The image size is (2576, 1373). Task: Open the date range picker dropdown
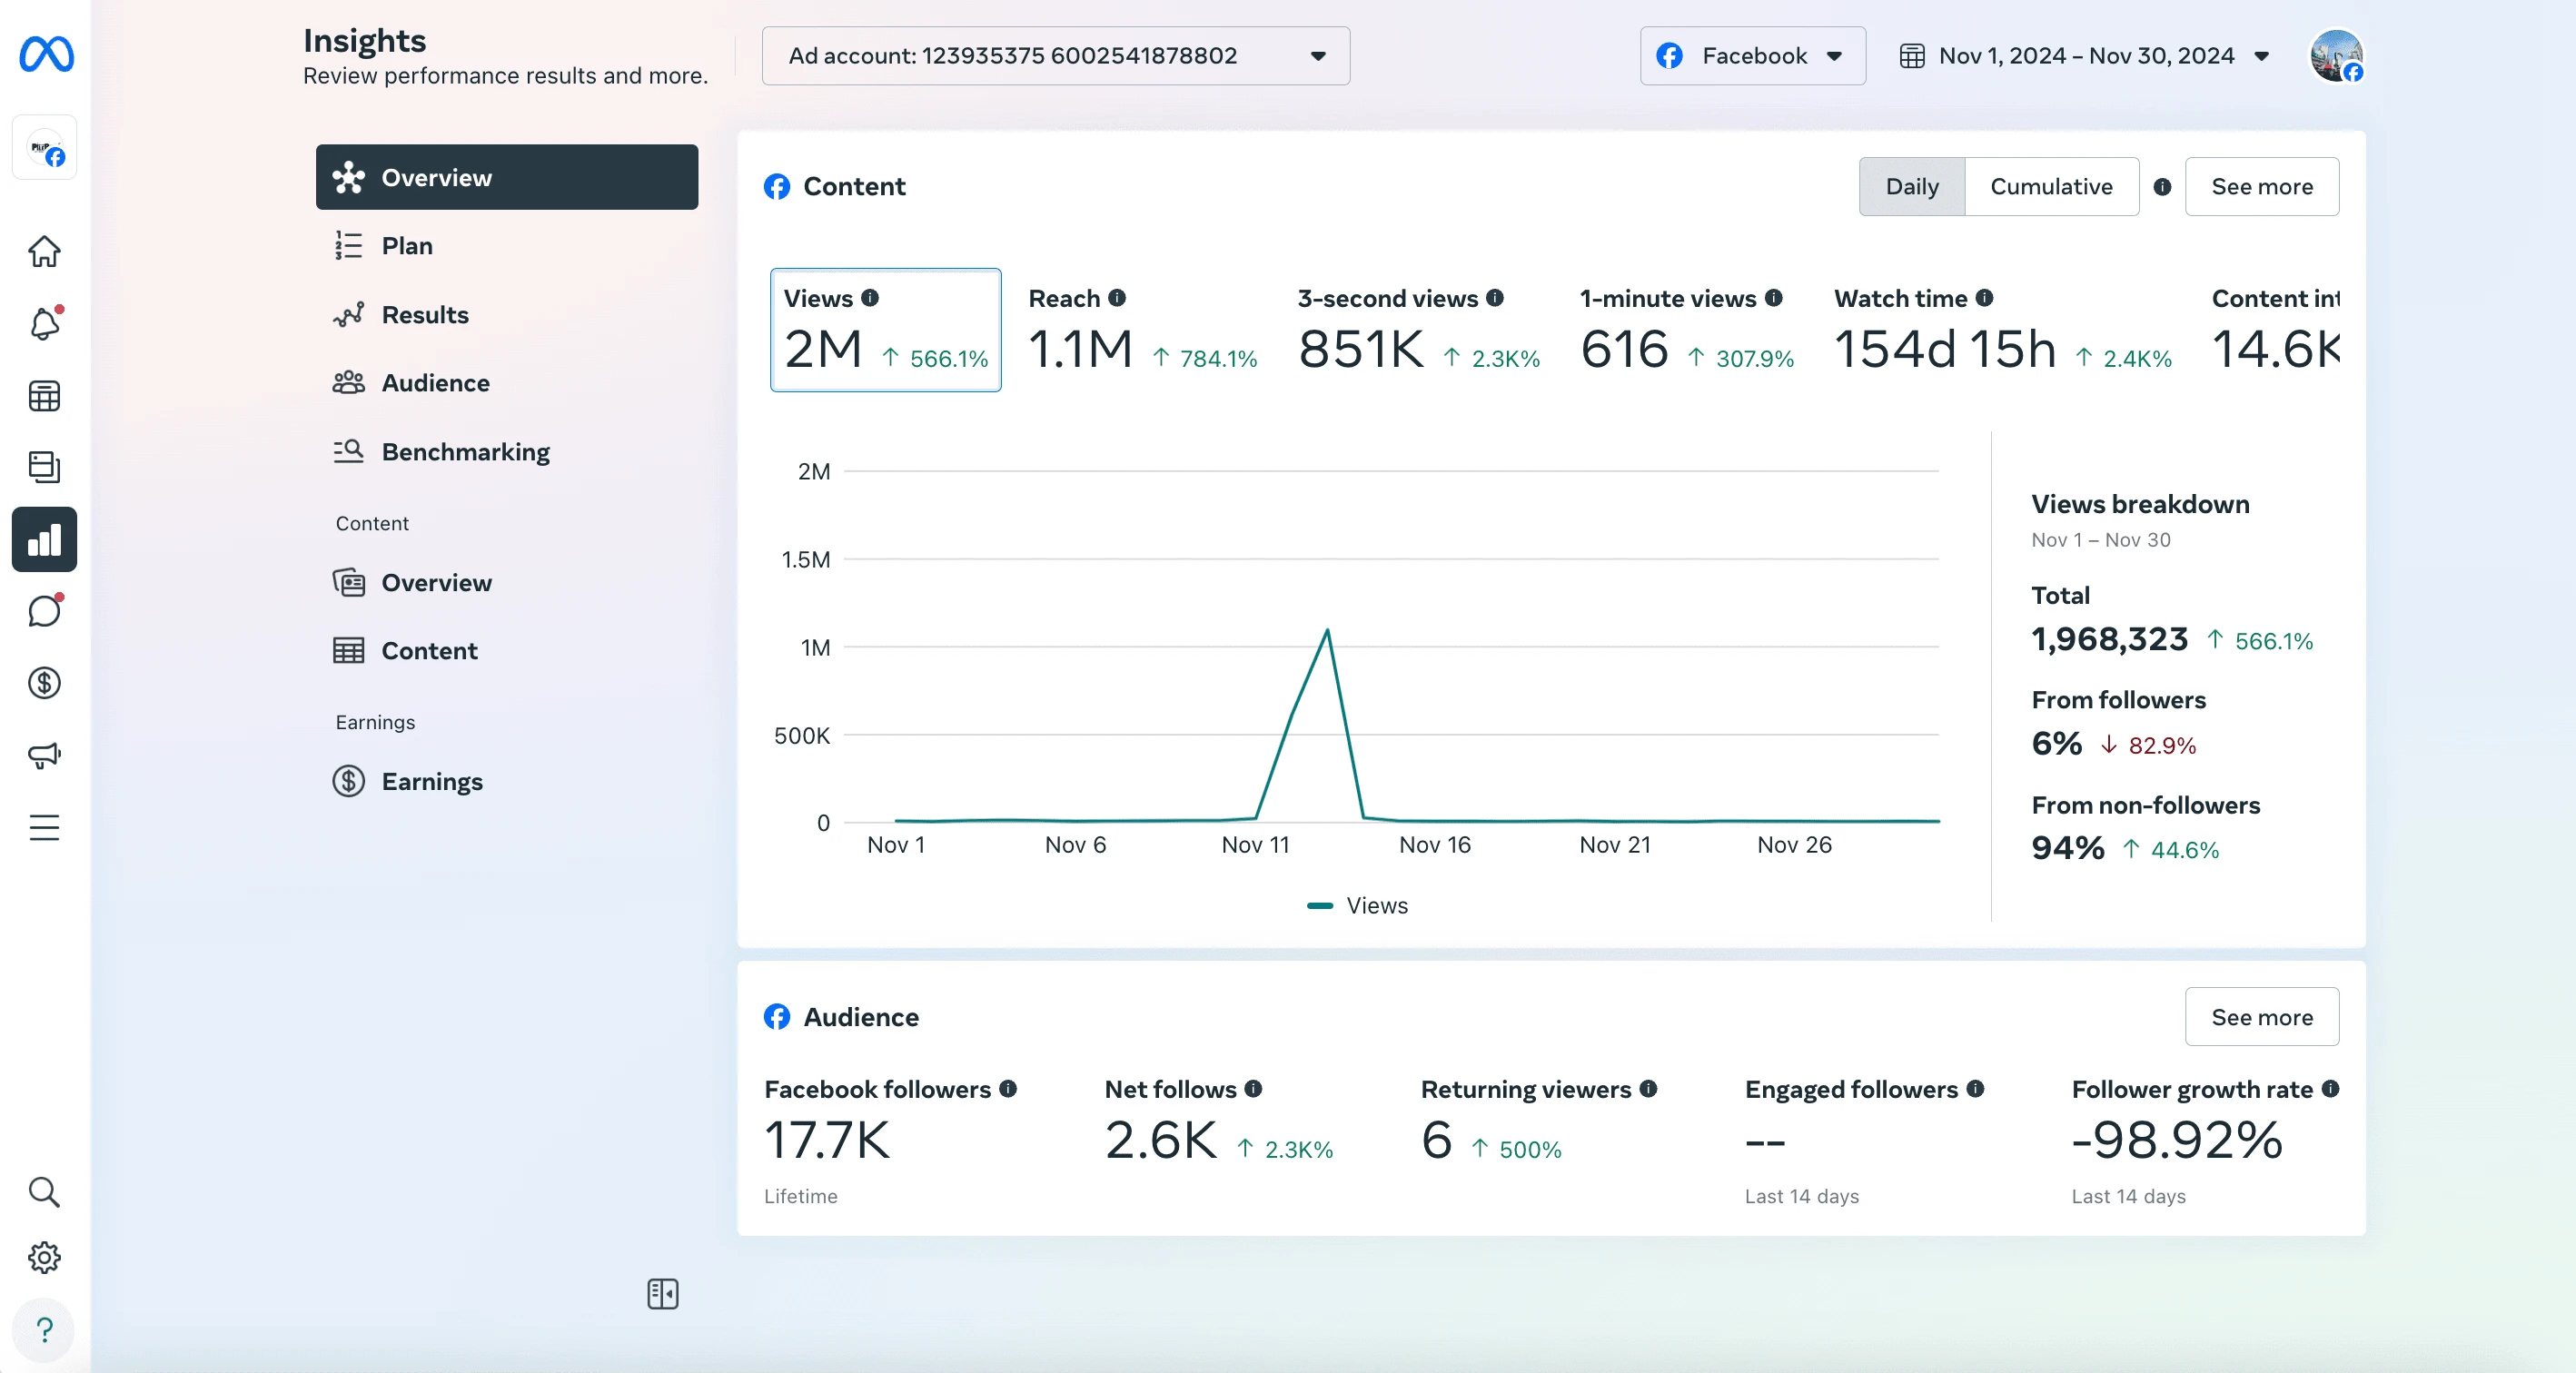(x=2084, y=56)
